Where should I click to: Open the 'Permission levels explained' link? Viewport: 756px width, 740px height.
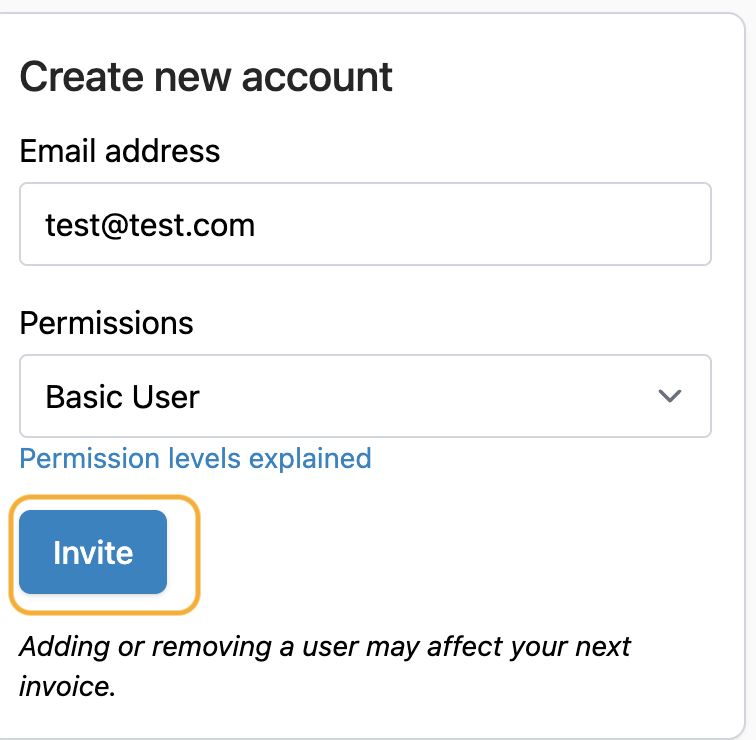tap(195, 458)
